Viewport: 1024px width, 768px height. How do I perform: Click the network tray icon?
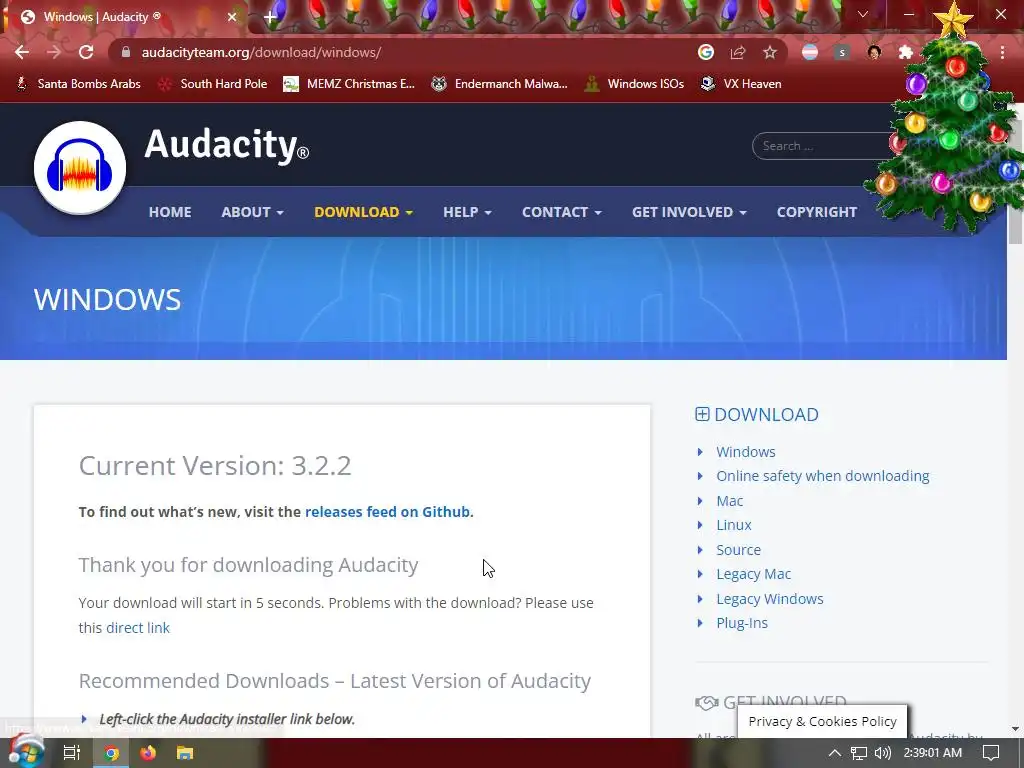859,753
